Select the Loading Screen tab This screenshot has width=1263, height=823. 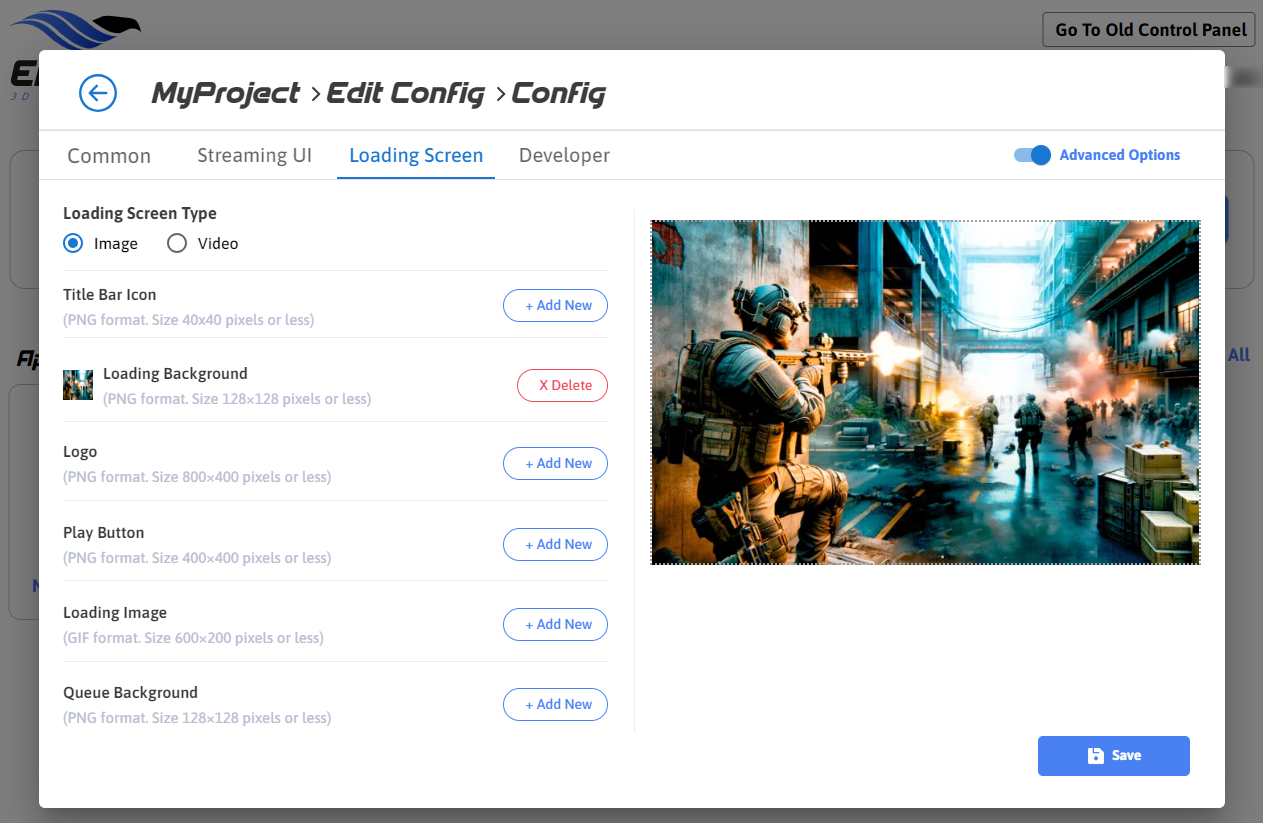coord(416,156)
